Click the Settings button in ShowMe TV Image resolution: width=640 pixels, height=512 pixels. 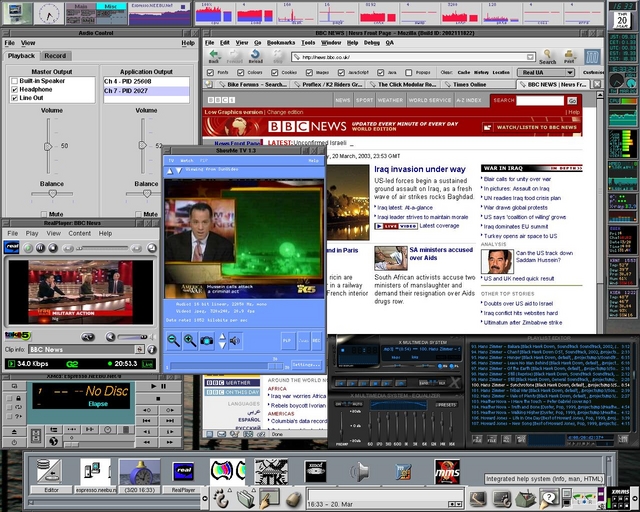tap(306, 364)
